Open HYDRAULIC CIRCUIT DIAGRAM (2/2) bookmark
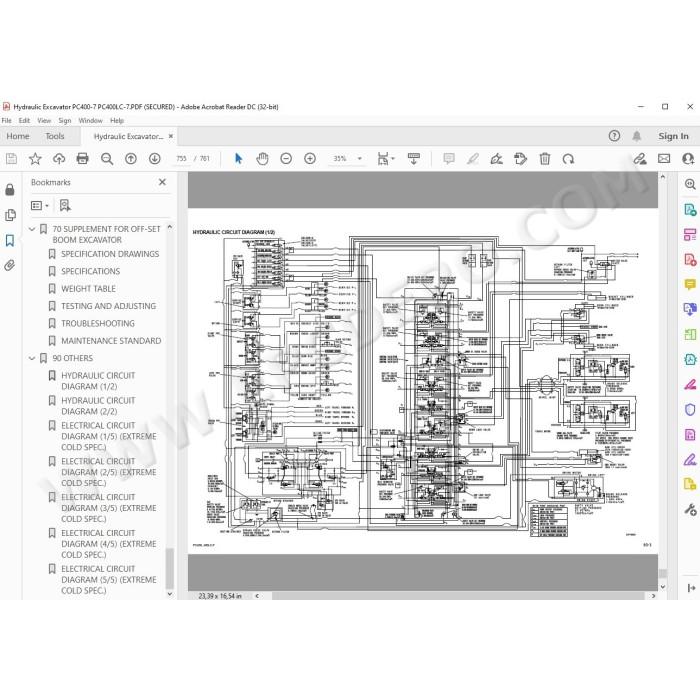 click(x=98, y=406)
